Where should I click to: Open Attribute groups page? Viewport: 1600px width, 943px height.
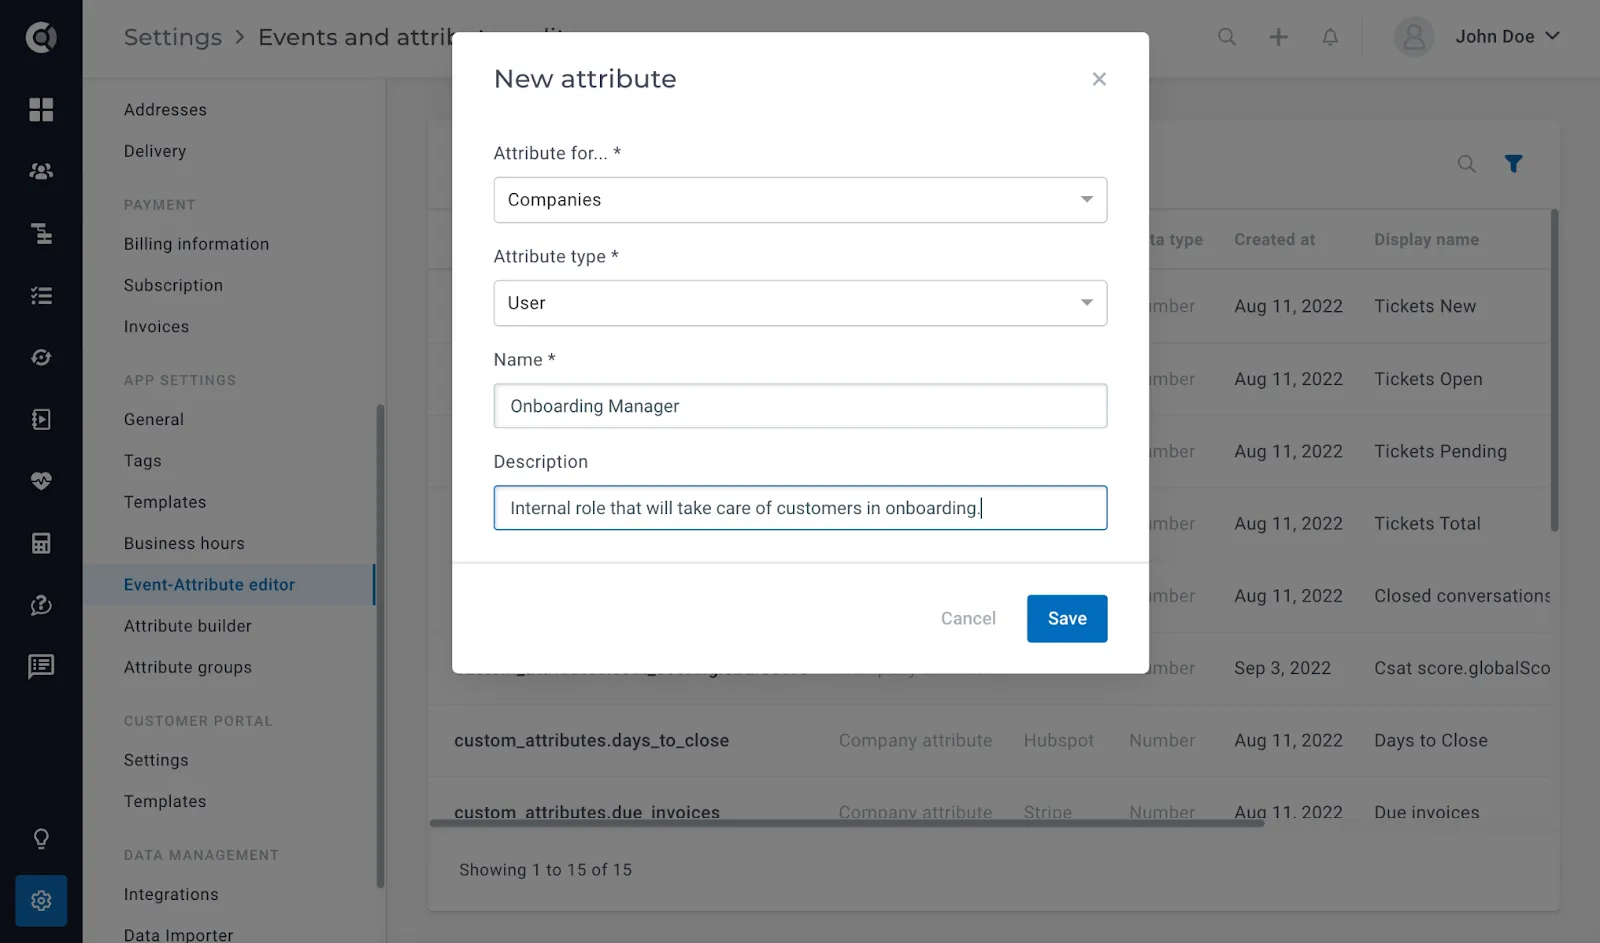point(187,667)
